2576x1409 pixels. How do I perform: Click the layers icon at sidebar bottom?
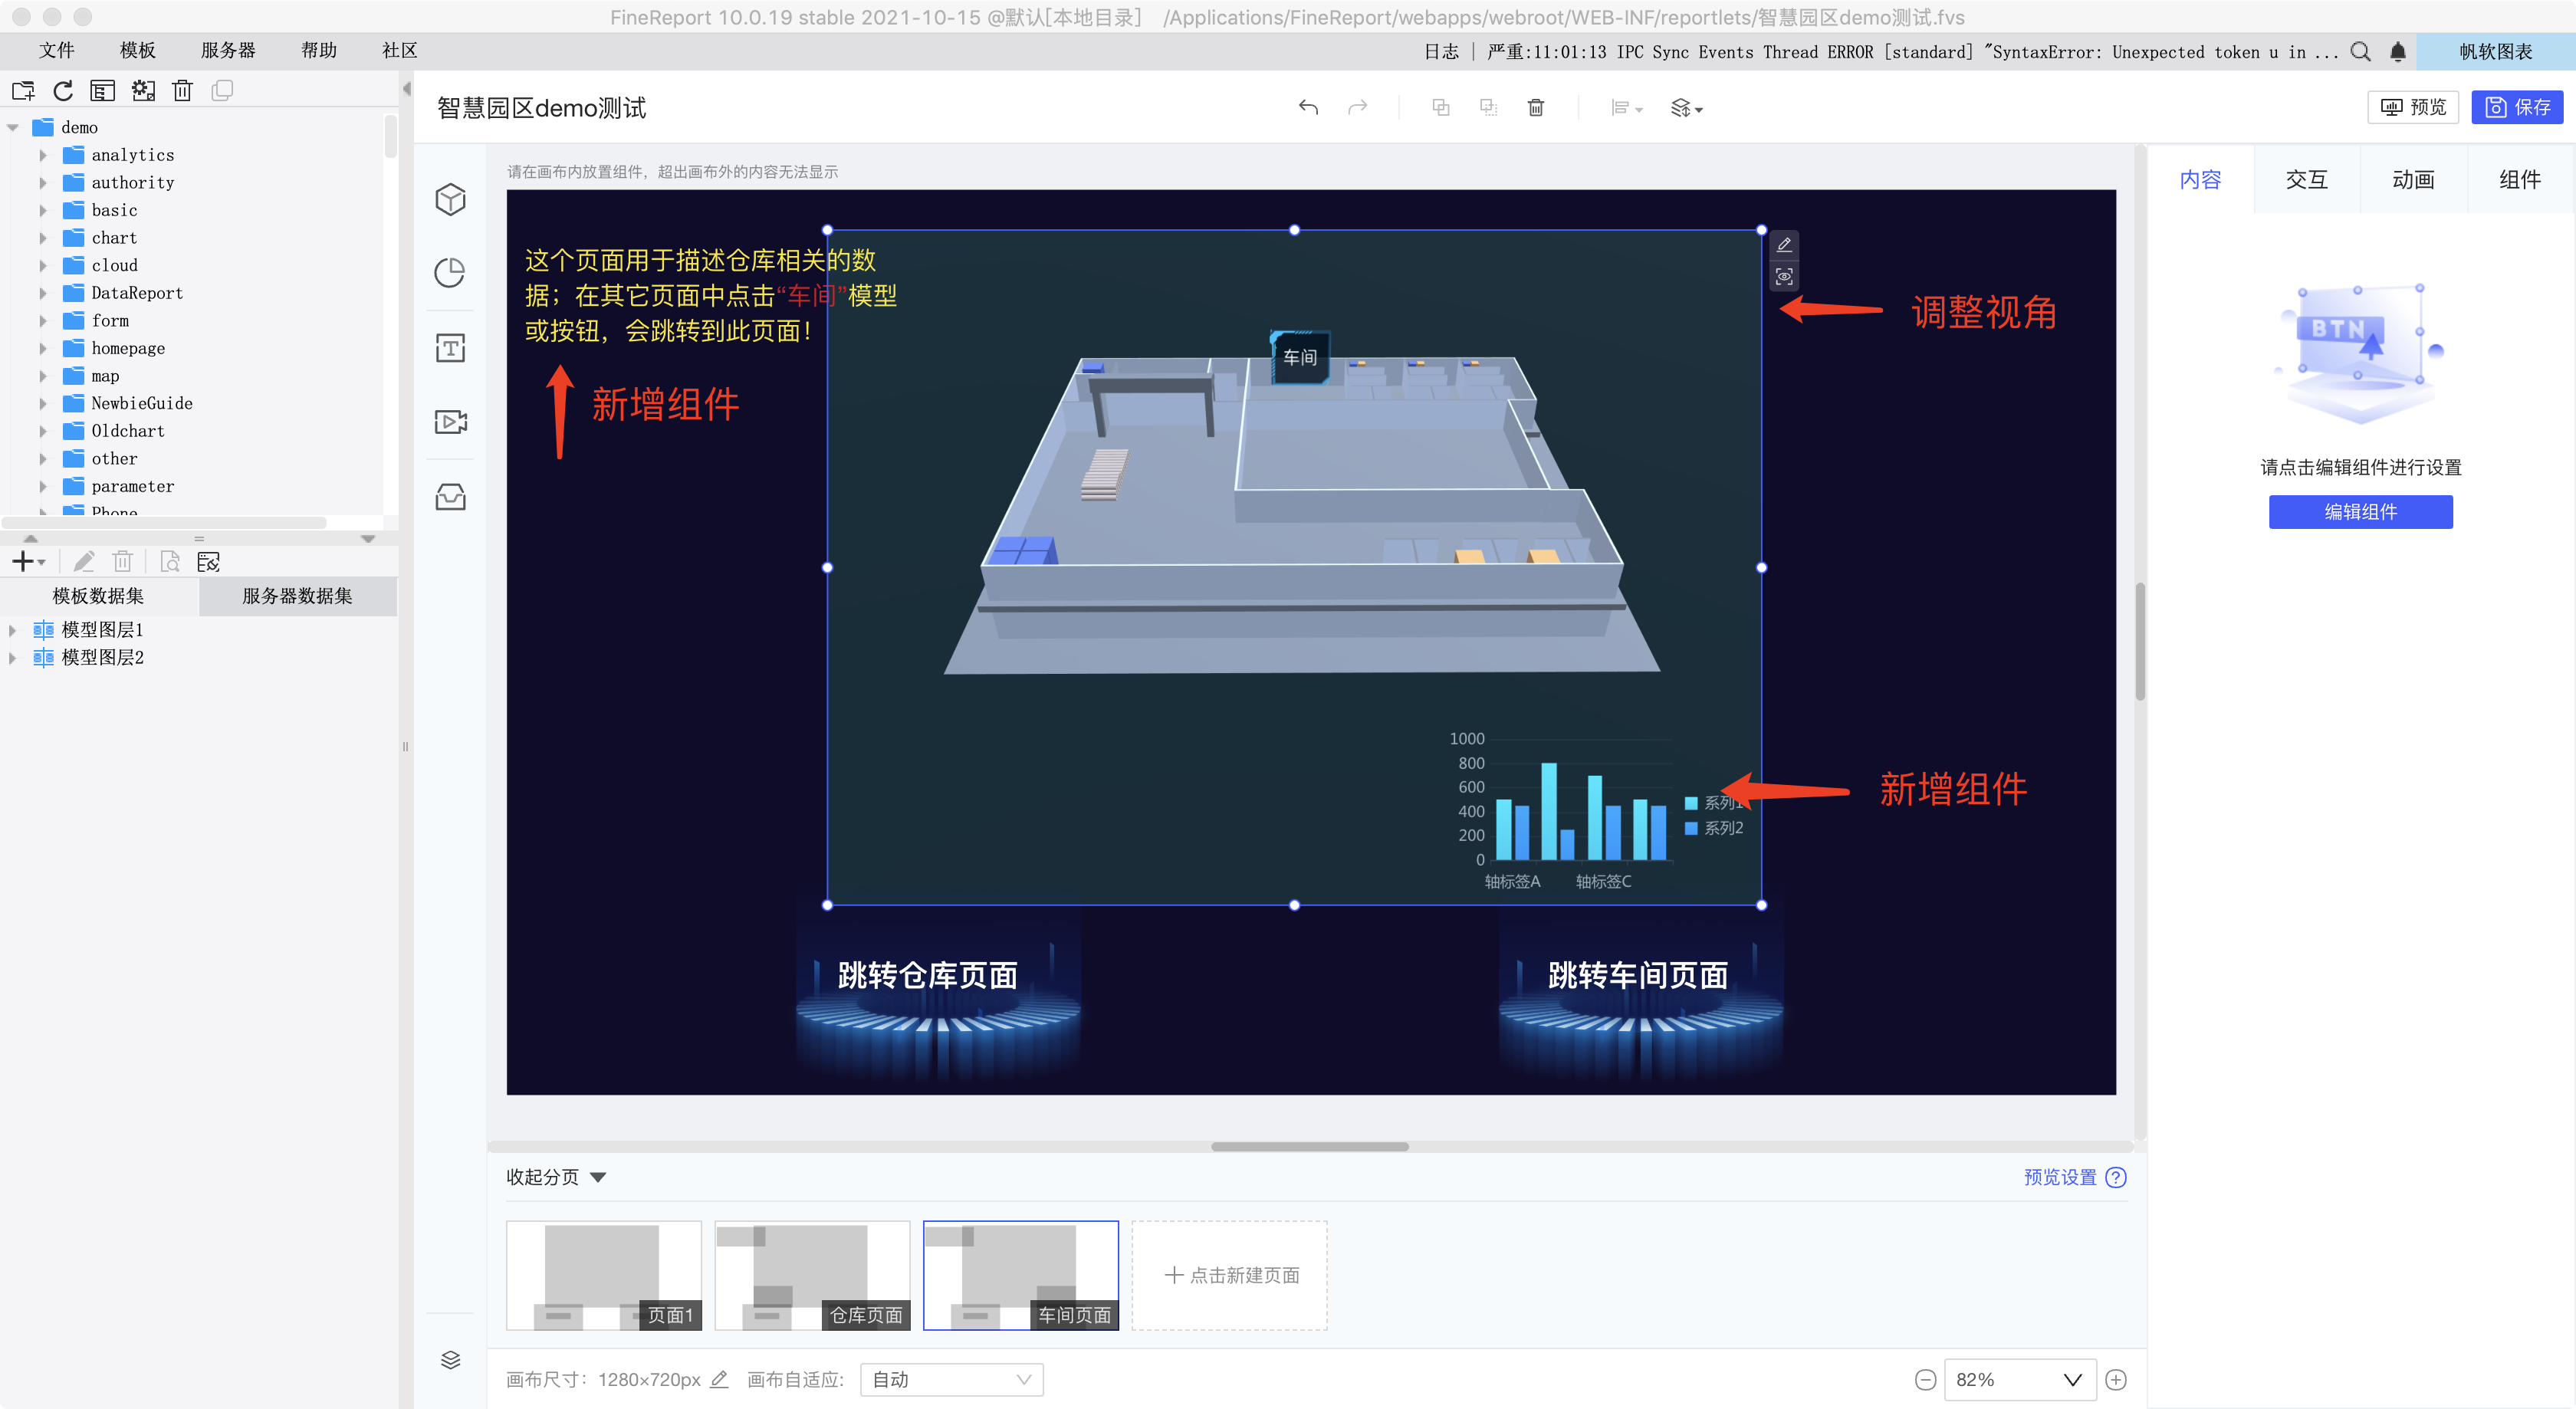click(x=450, y=1359)
